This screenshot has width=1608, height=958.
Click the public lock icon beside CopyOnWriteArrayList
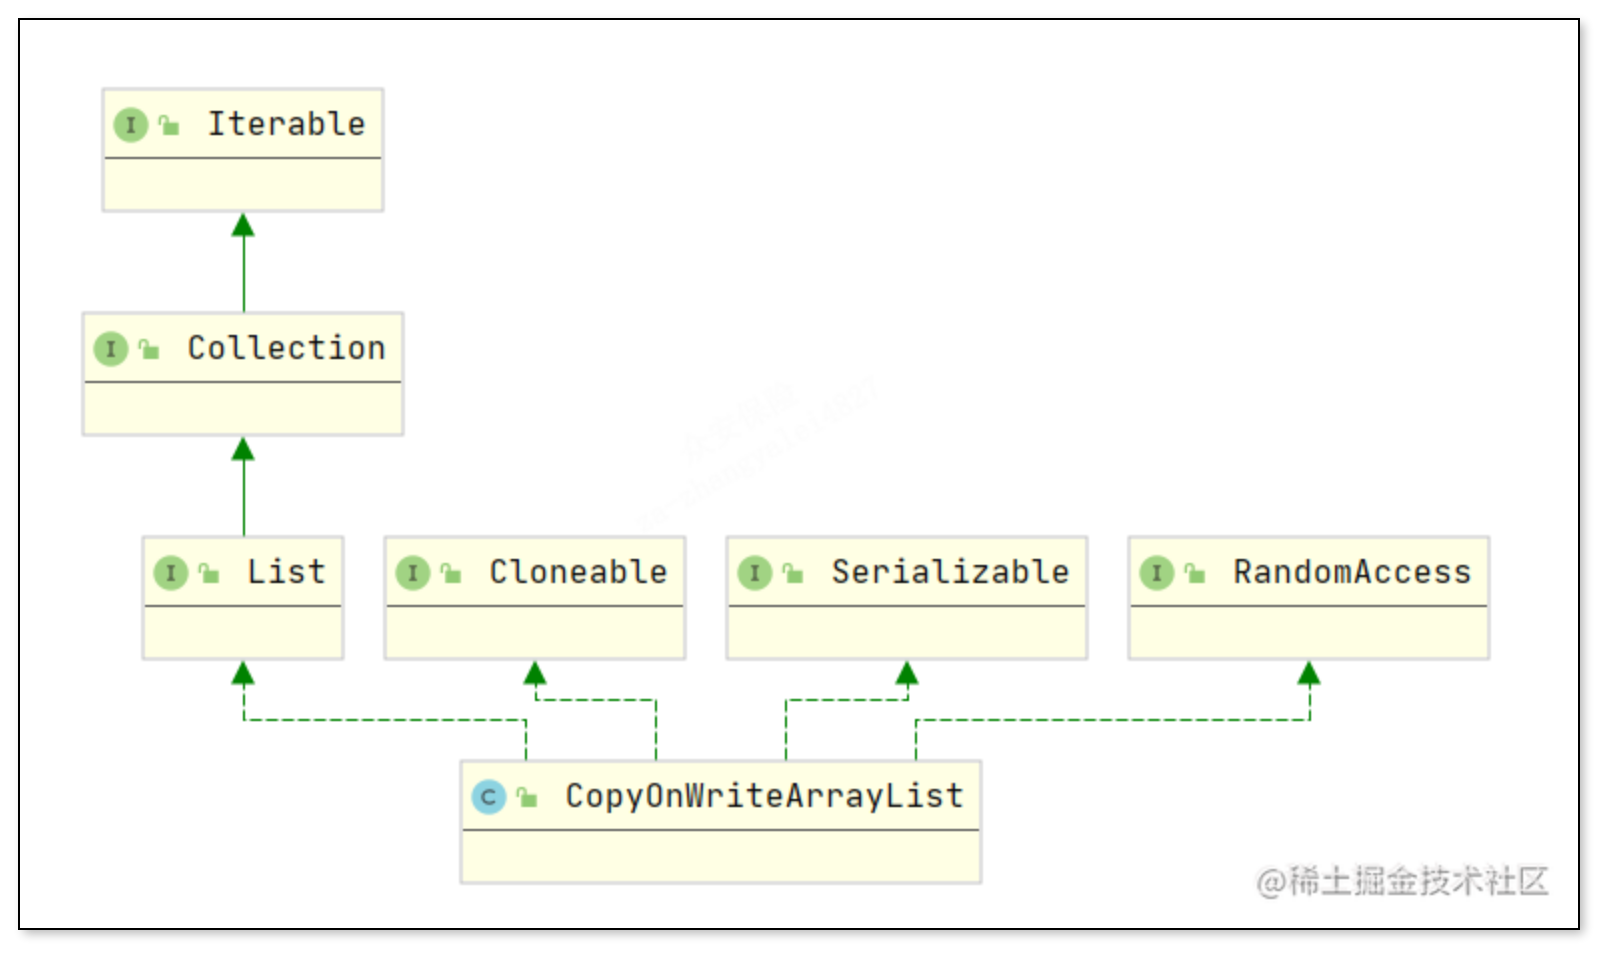click(x=527, y=797)
